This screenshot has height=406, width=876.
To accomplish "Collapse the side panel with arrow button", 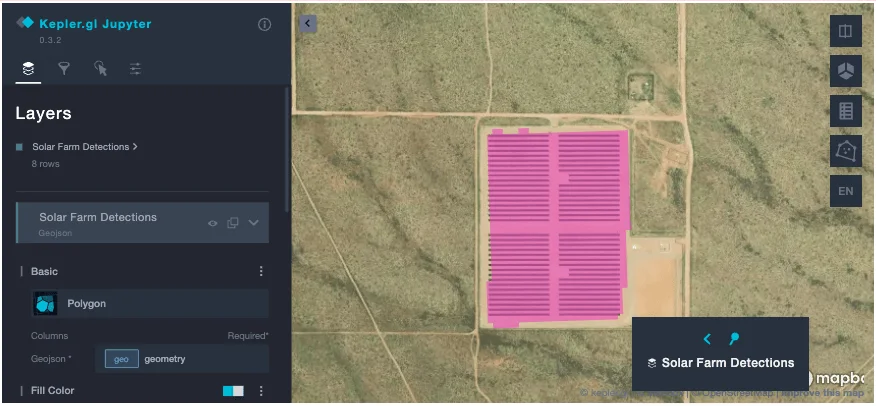I will point(308,23).
